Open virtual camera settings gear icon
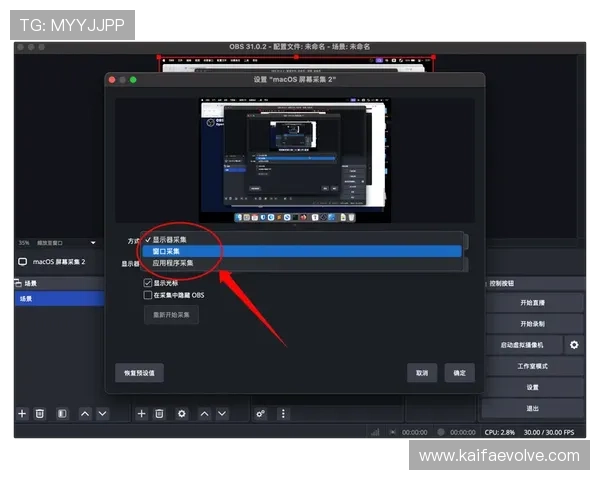Screen dimensions: 600x480 point(574,345)
